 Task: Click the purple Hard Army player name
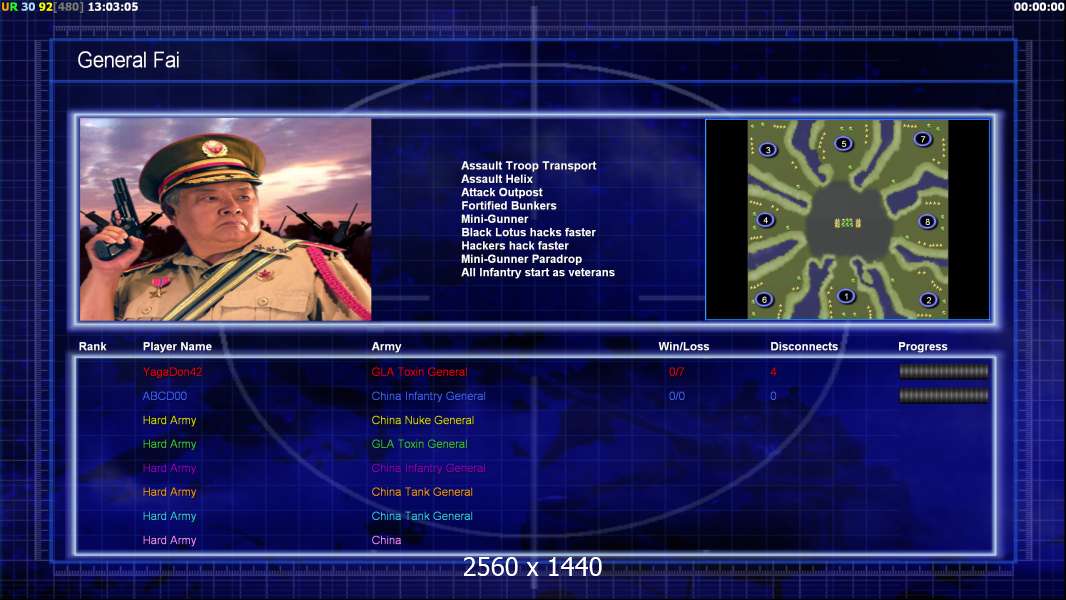(169, 467)
